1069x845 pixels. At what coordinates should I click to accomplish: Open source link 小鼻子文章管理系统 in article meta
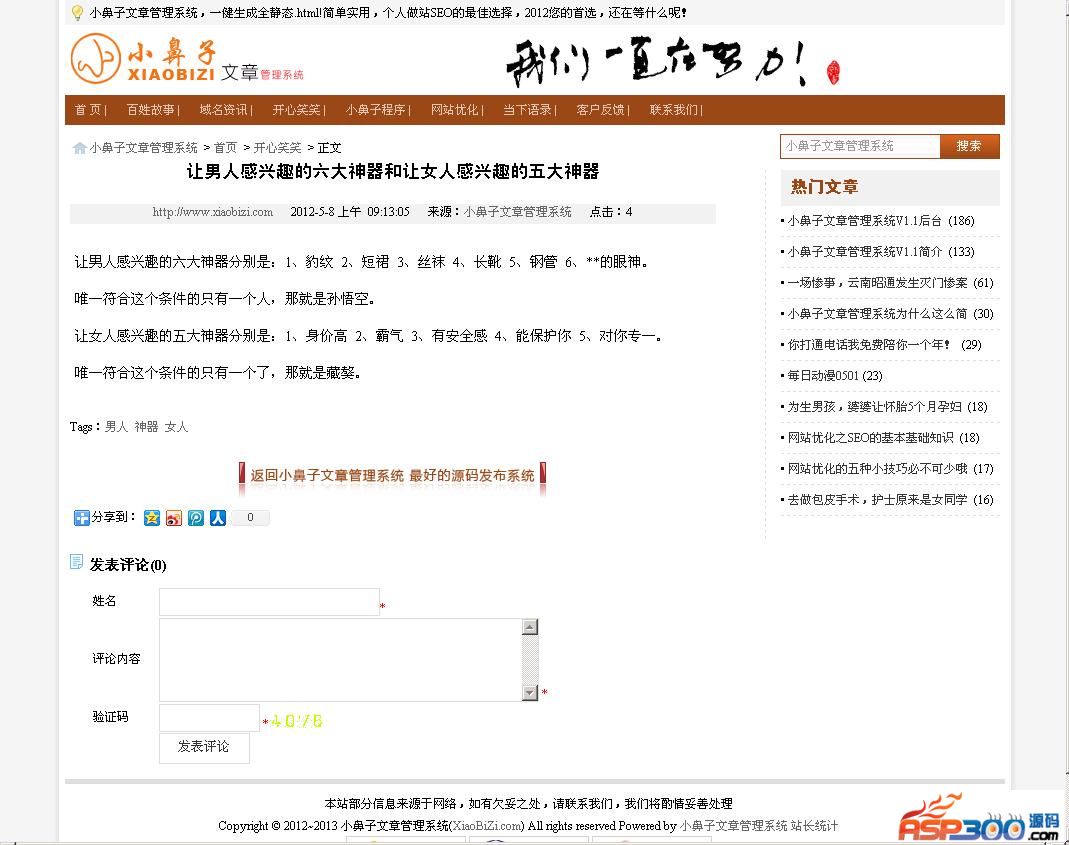(517, 212)
